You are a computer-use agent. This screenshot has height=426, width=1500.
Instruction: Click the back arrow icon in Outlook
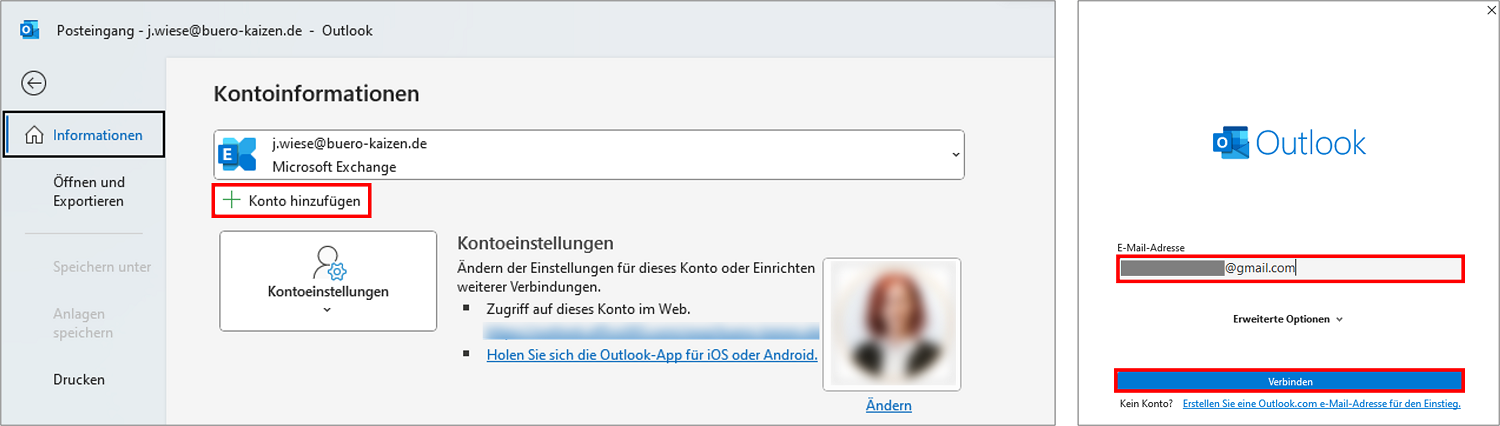(34, 83)
